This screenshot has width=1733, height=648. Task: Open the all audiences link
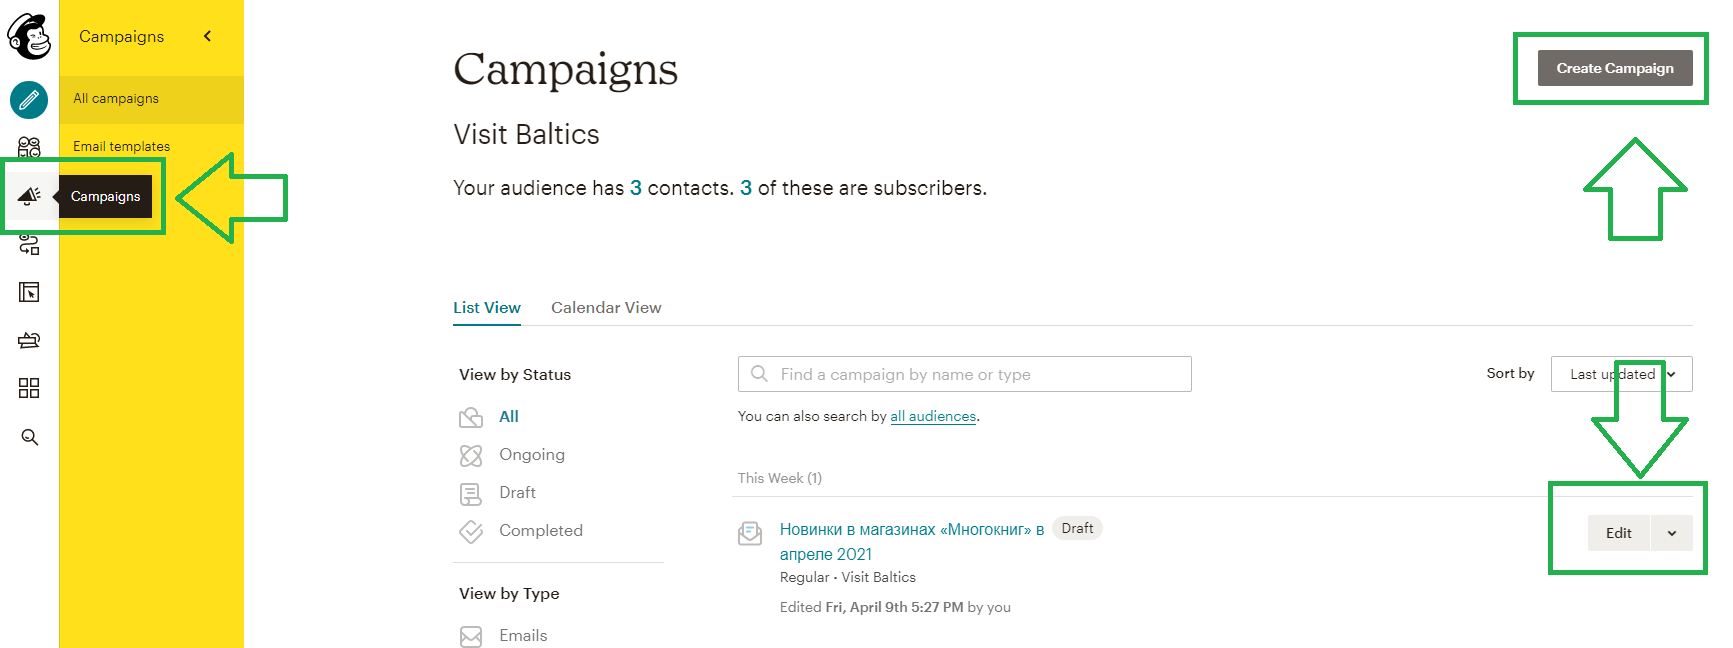click(x=933, y=416)
